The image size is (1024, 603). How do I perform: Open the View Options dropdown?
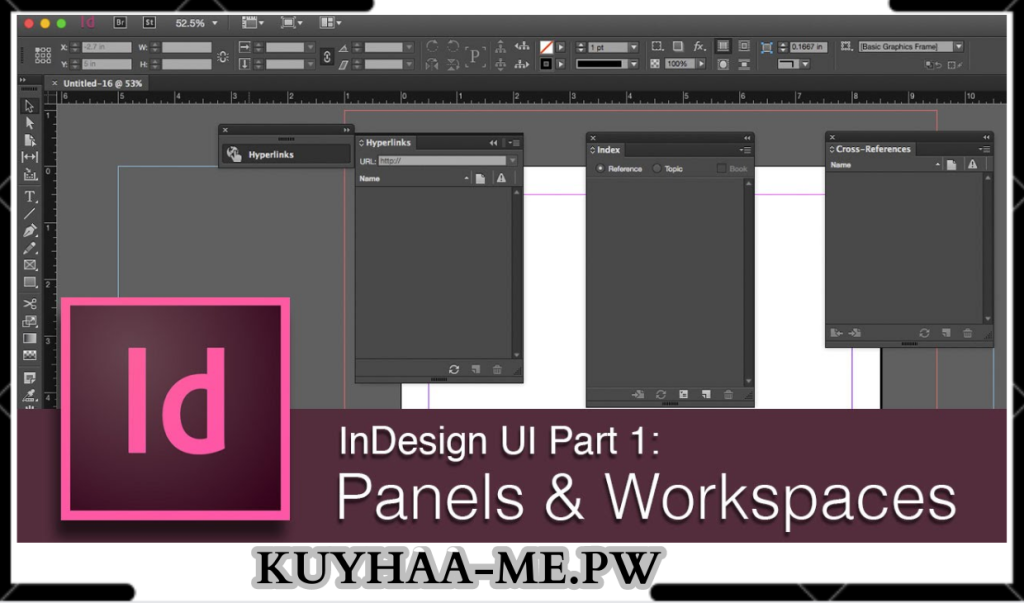pos(253,22)
